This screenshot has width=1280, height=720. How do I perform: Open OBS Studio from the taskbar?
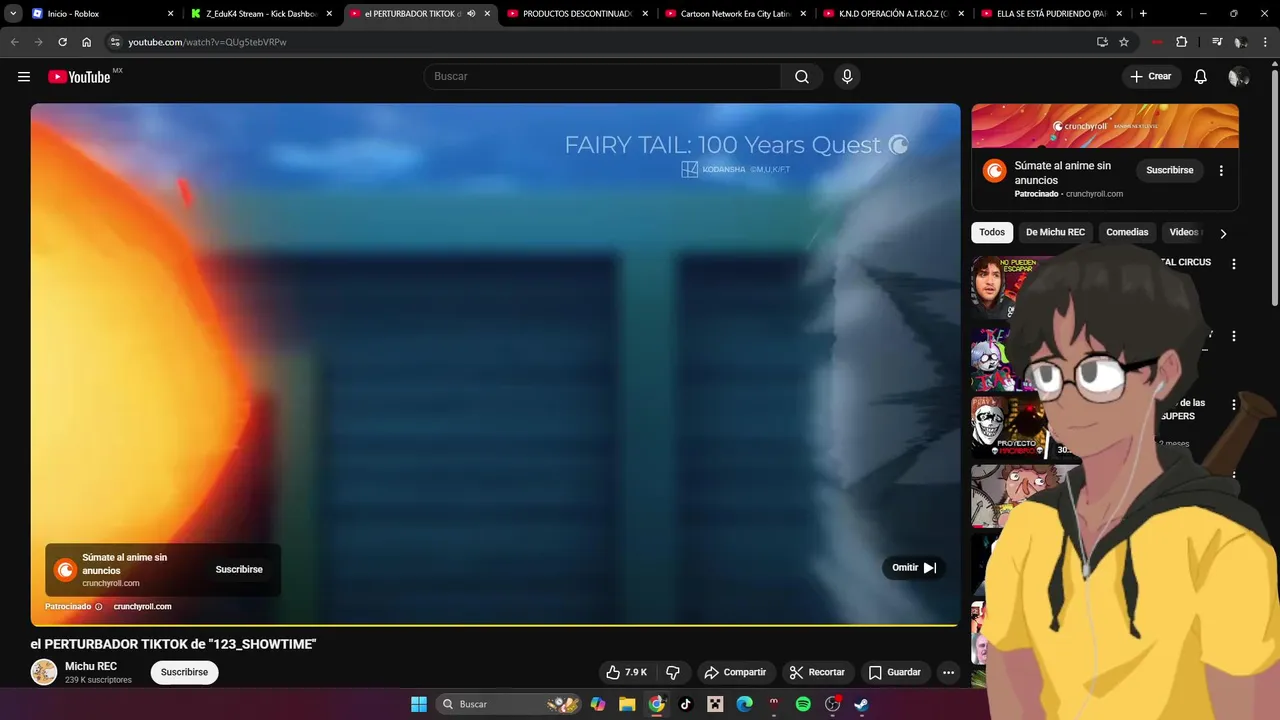tap(833, 704)
